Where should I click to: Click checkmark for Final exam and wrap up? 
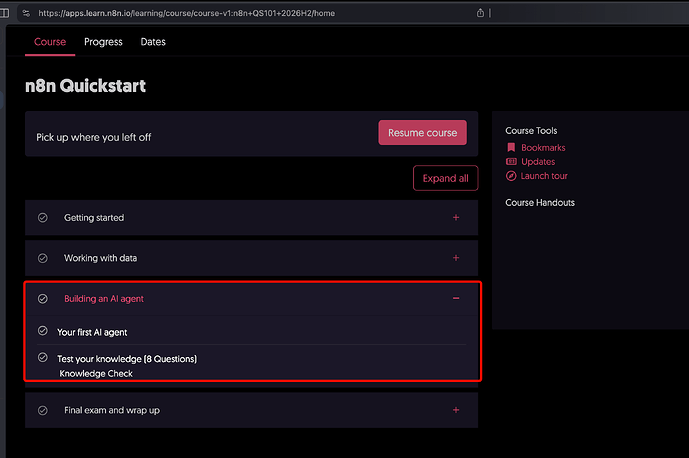[43, 410]
